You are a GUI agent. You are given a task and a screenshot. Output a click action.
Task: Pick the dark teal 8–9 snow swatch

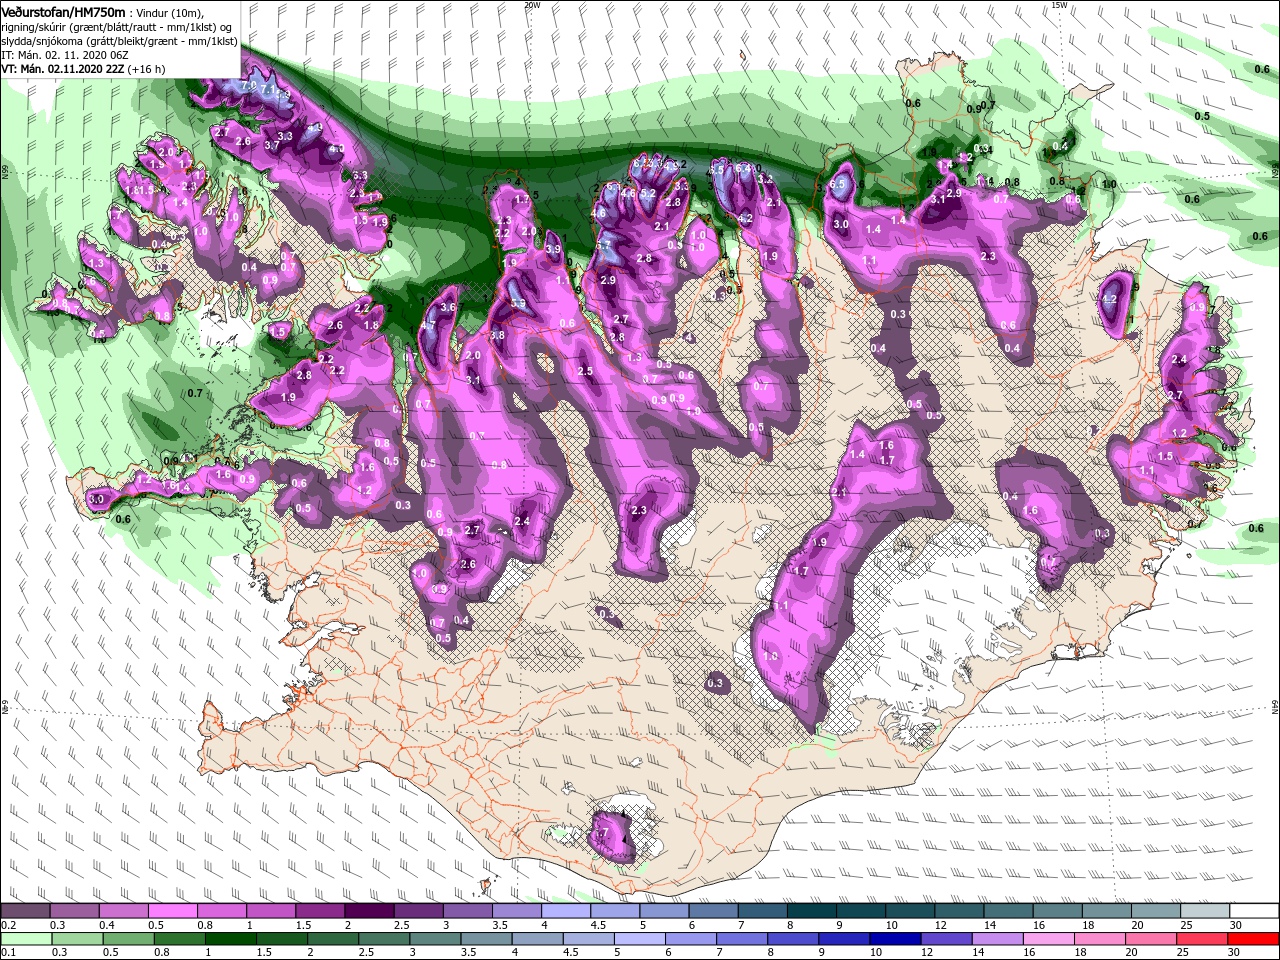(x=812, y=911)
